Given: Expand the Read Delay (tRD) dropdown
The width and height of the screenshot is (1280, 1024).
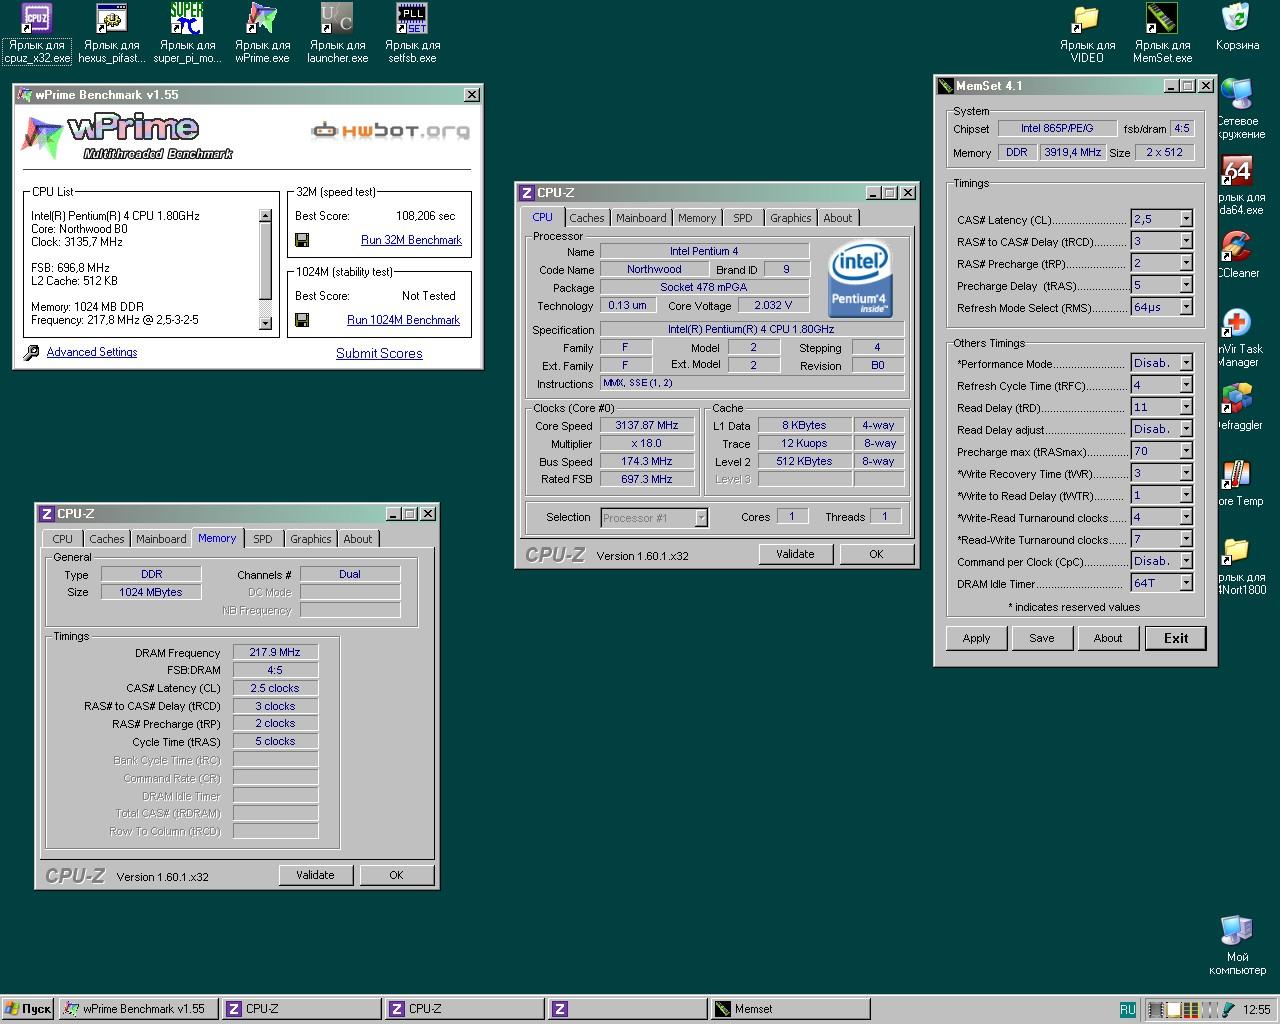Looking at the screenshot, I should pos(1186,407).
